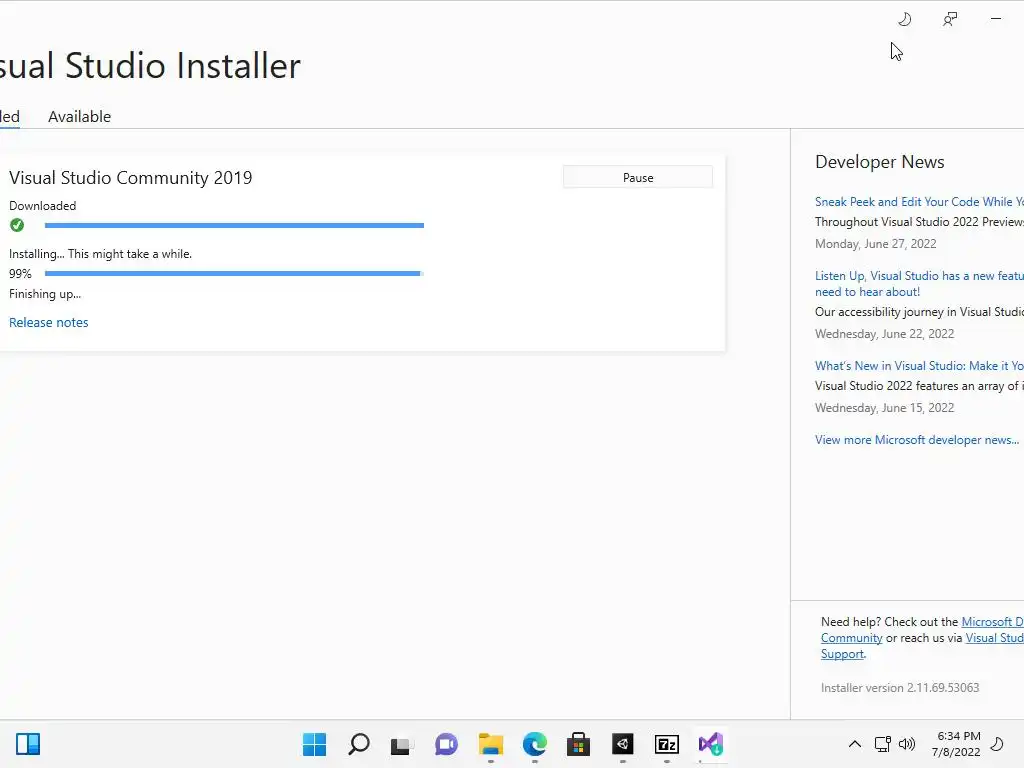Open the Release notes link
Image resolution: width=1024 pixels, height=768 pixels.
pos(48,323)
